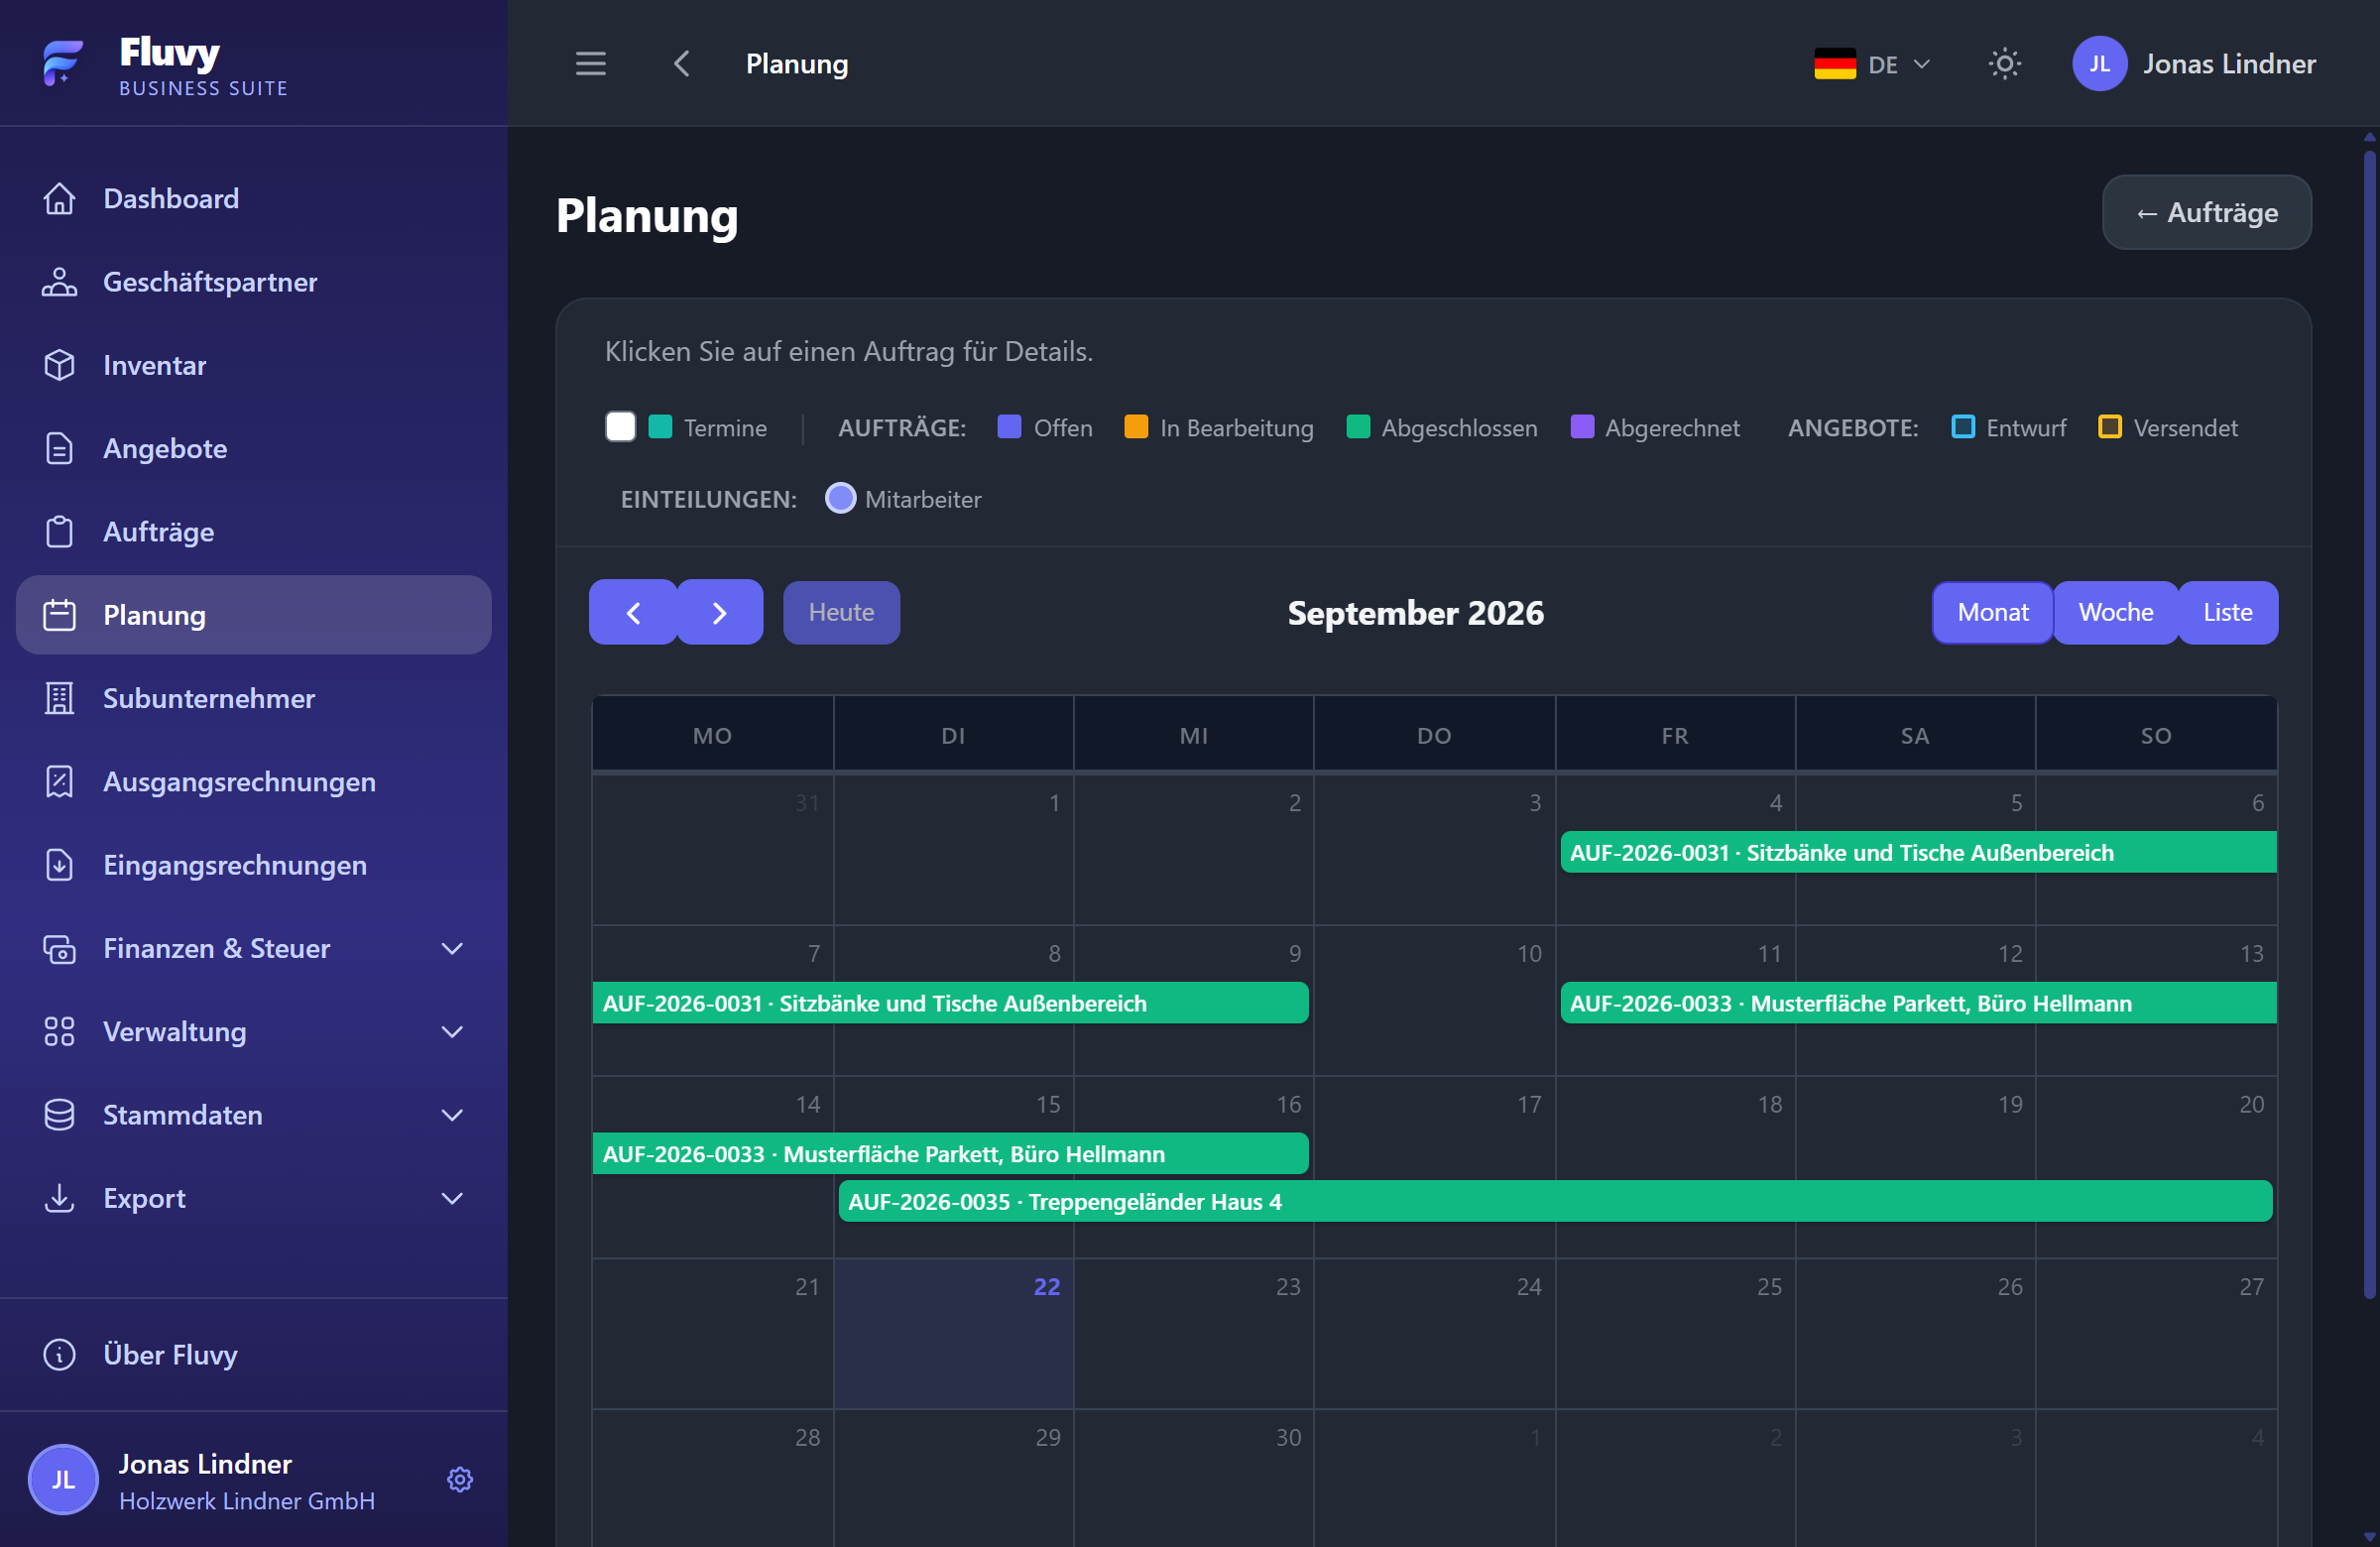Open Dashboard home icon in sidebar
This screenshot has width=2380, height=1547.
pyautogui.click(x=60, y=198)
